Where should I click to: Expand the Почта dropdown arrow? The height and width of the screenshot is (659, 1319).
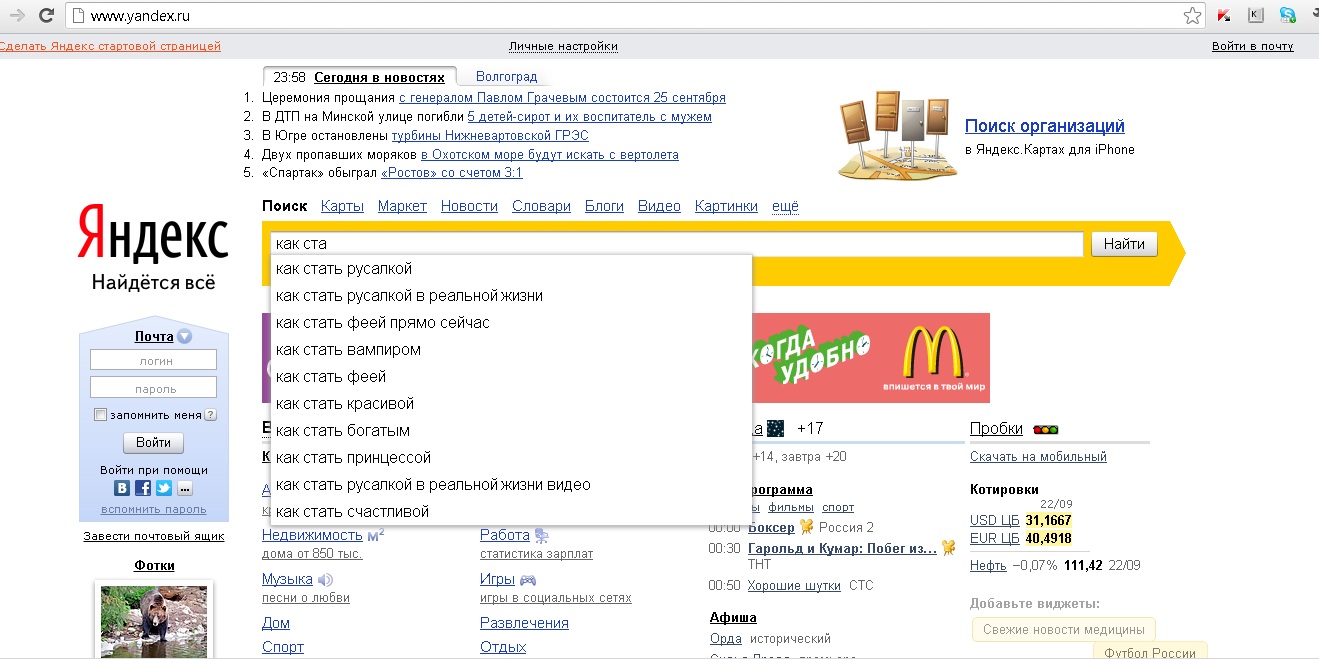(184, 337)
